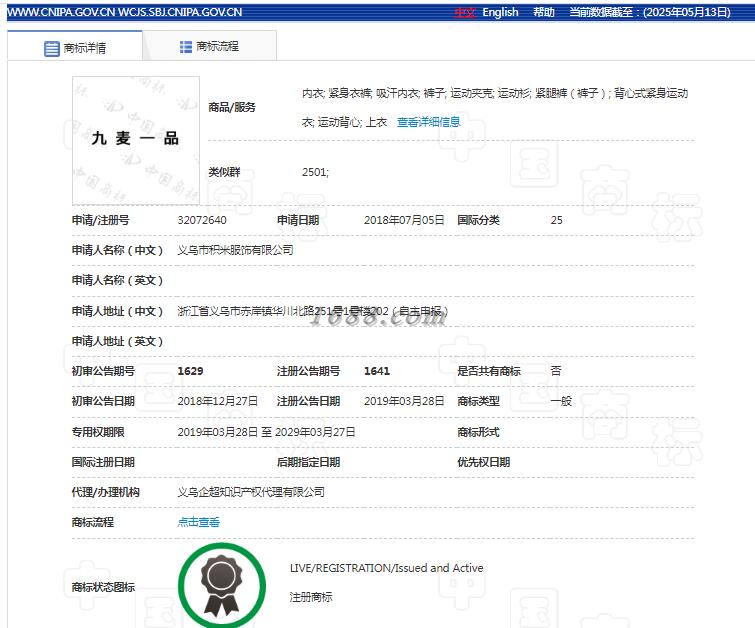The height and width of the screenshot is (628, 755).
Task: Click 点击查看 in the 商标流程 row
Action: pyautogui.click(x=198, y=522)
